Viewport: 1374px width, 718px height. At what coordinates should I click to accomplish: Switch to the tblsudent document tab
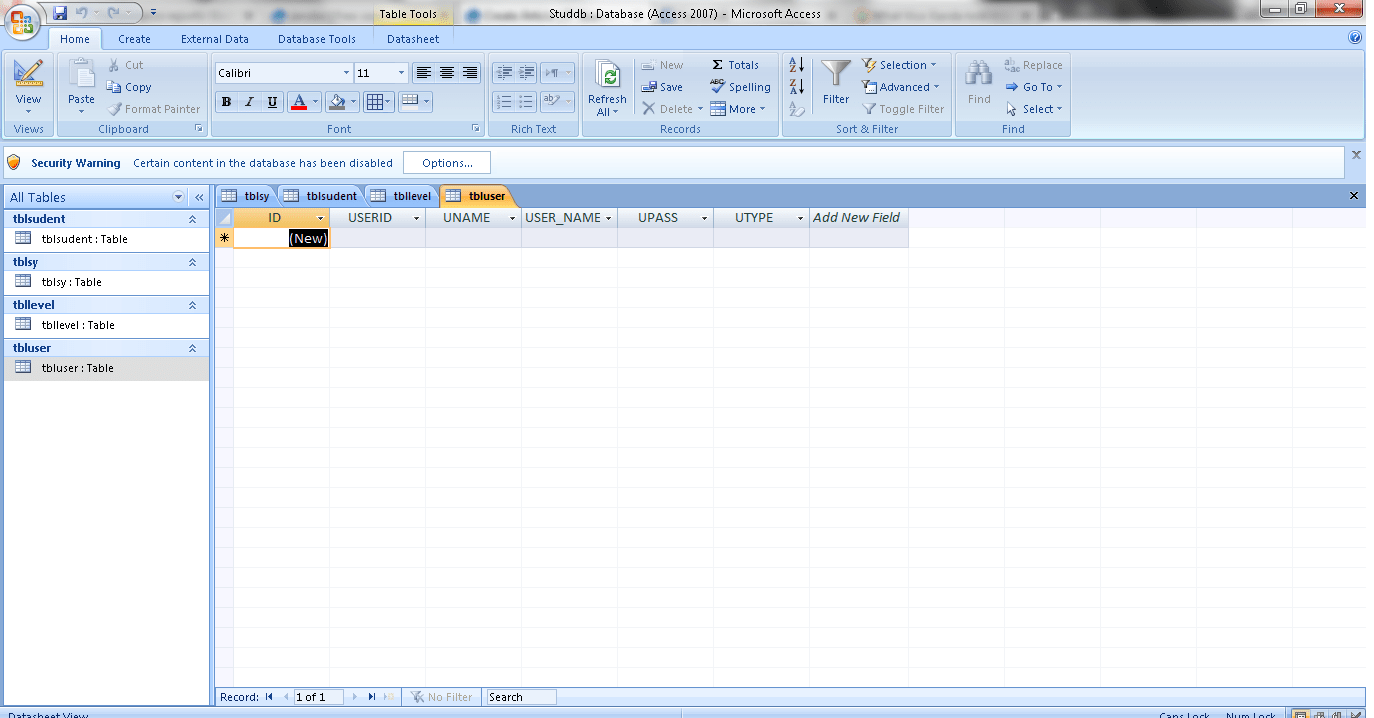(320, 196)
